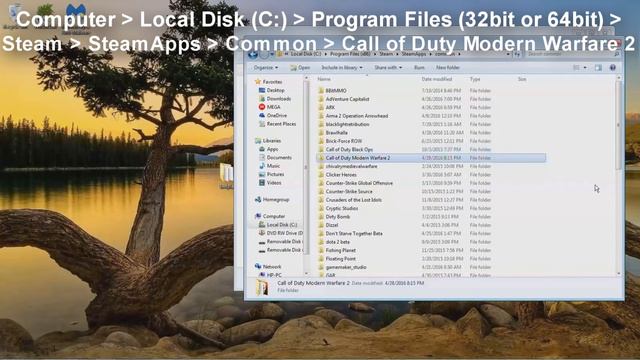Select the BBMMO folder
Image resolution: width=640 pixels, height=360 pixels.
pyautogui.click(x=332, y=91)
